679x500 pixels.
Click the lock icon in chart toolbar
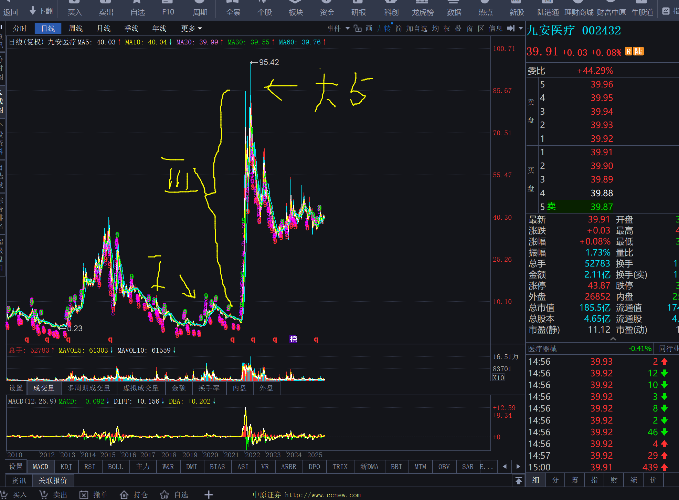pos(358,29)
